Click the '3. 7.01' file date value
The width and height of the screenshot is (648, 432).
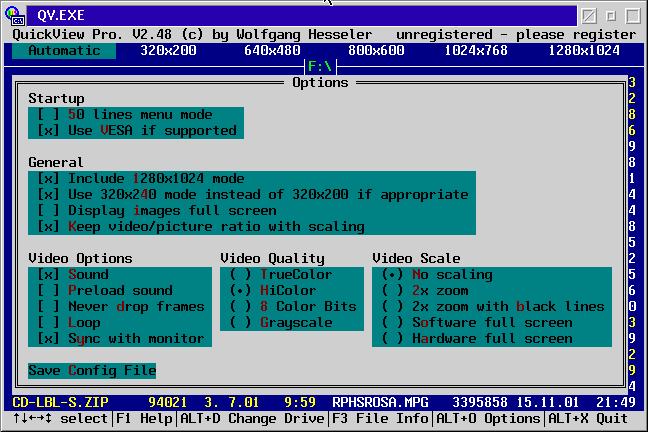(x=232, y=402)
